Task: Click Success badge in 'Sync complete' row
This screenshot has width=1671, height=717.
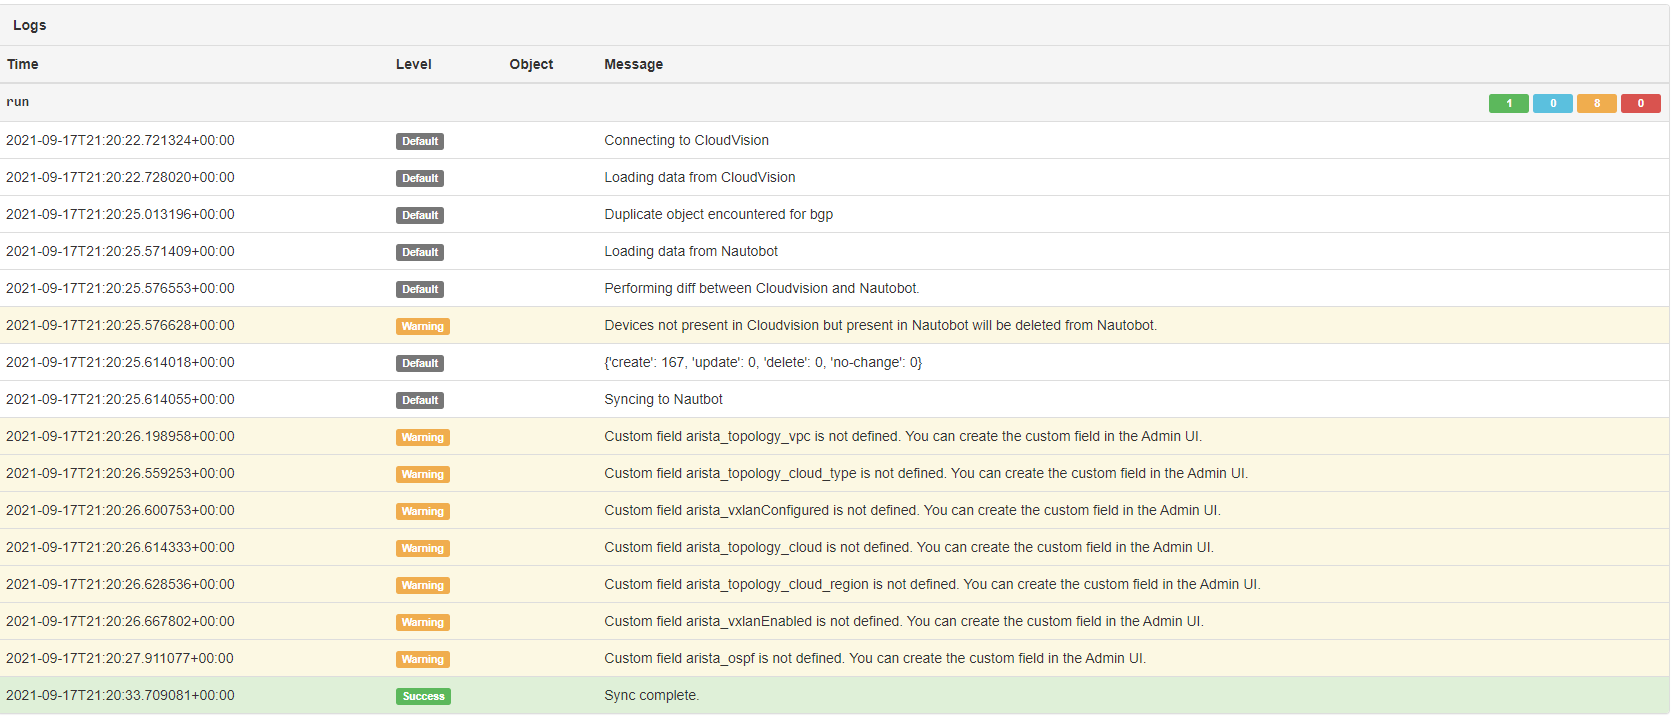Action: [424, 696]
